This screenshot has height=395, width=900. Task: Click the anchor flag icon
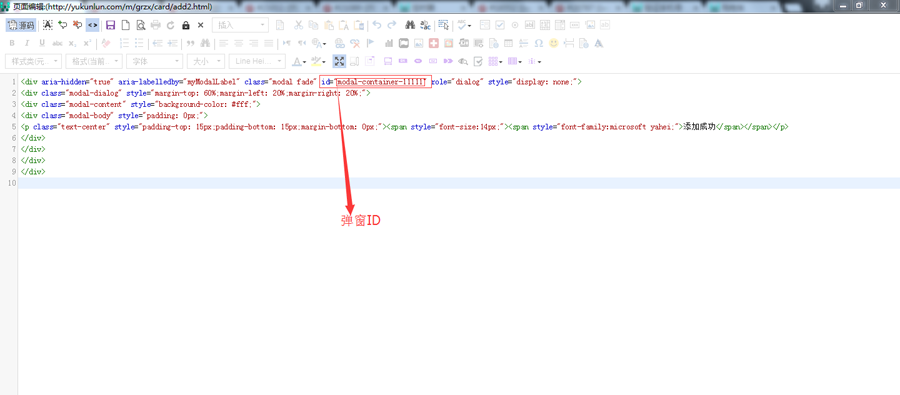point(370,43)
